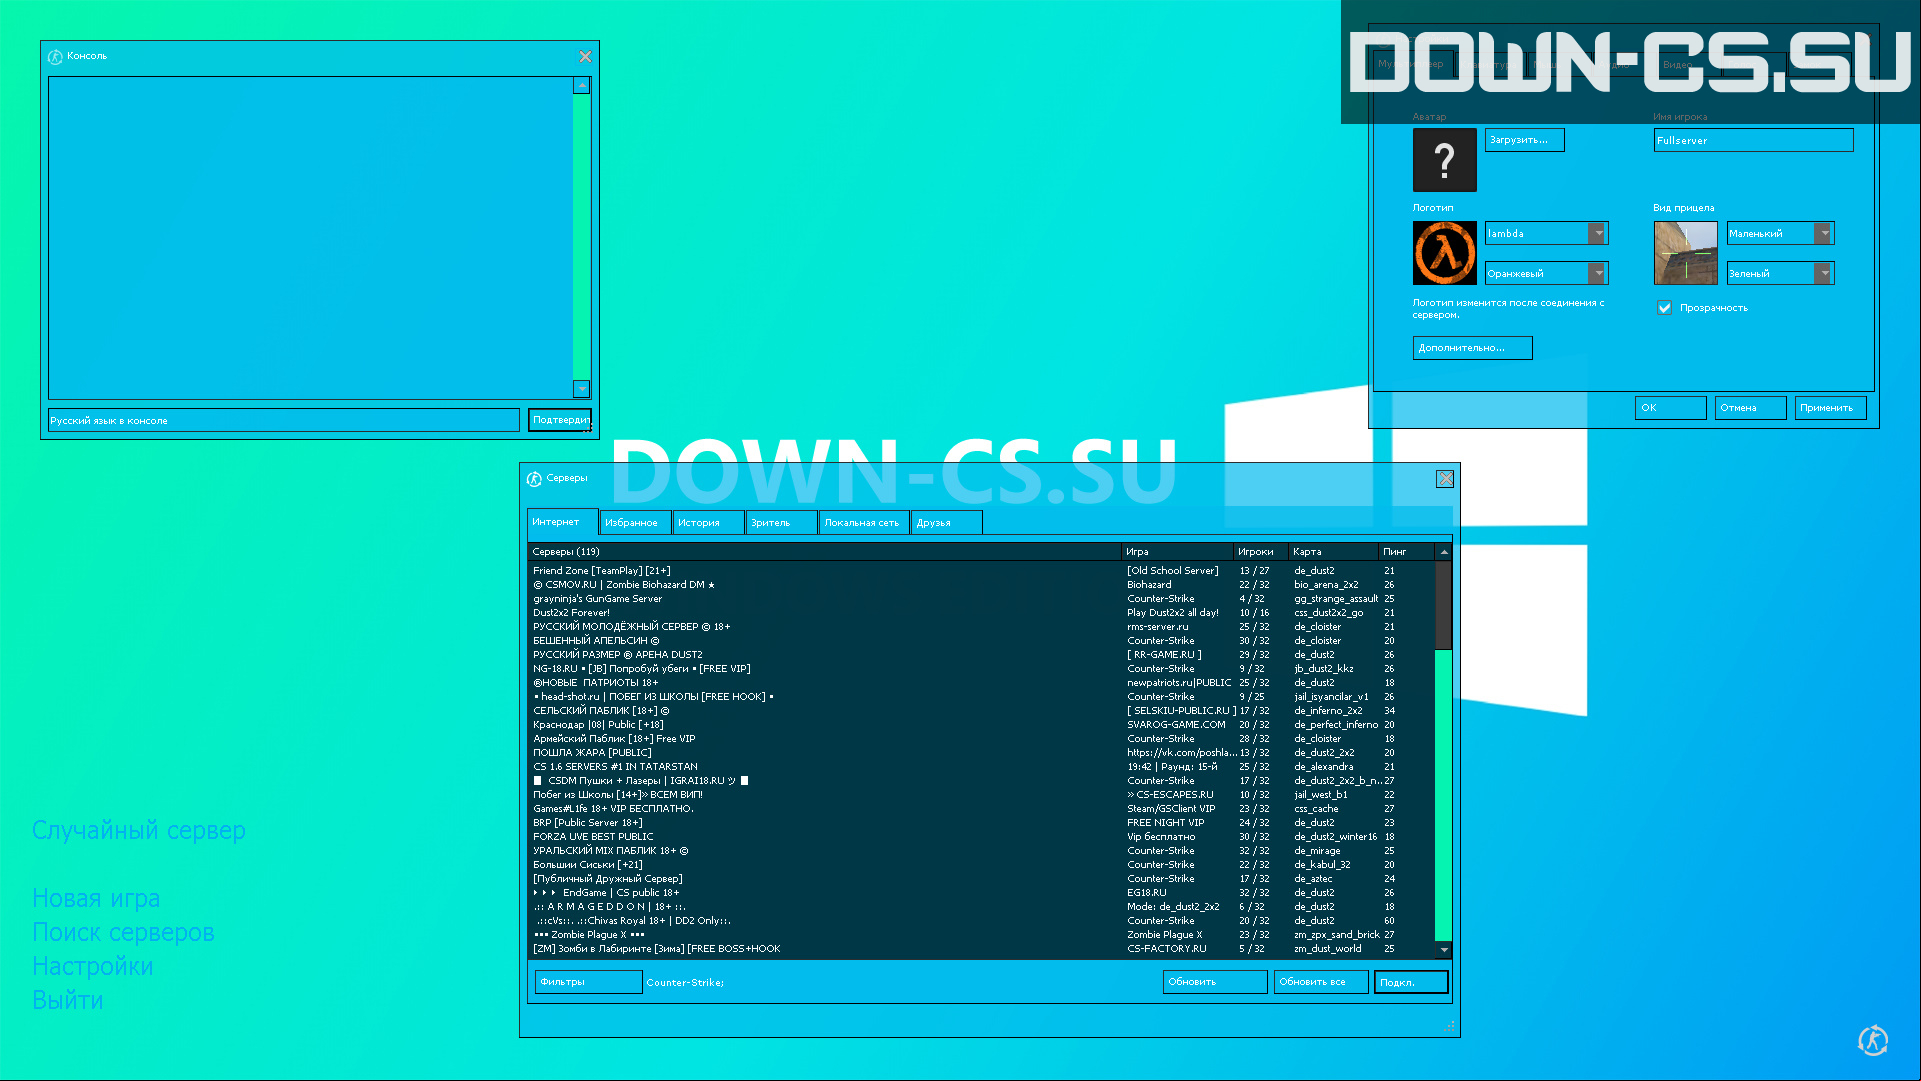Image resolution: width=1921 pixels, height=1081 pixels.
Task: Sort by the Игроки column header
Action: tap(1261, 552)
